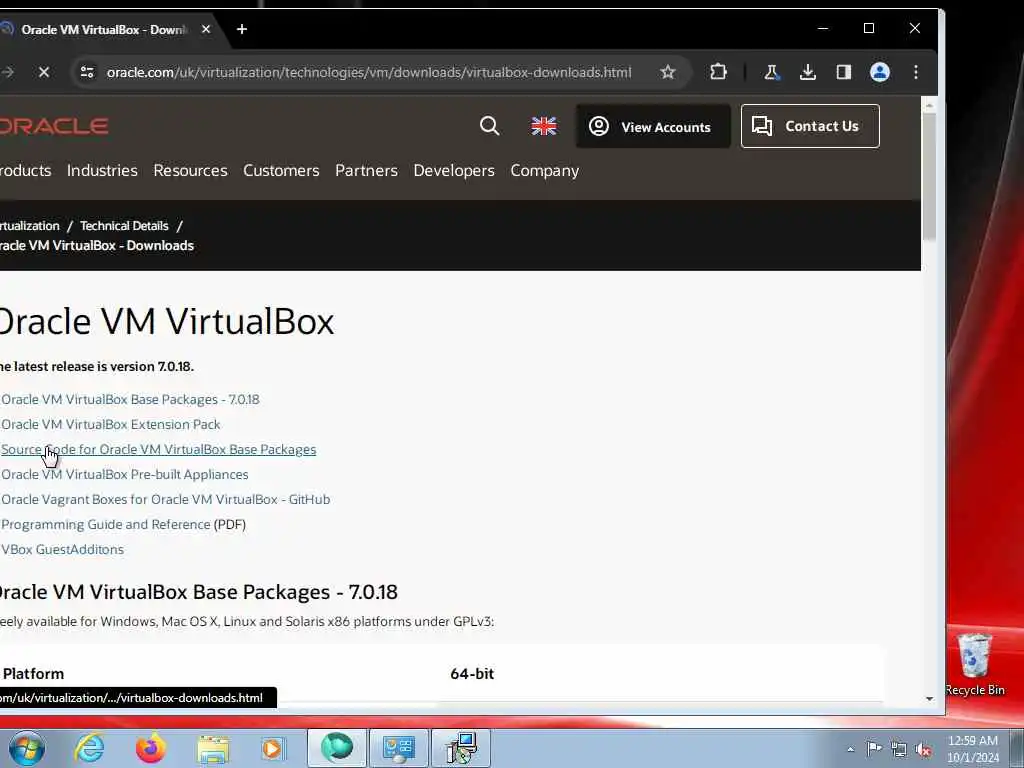Open the Industries menu

coord(102,170)
